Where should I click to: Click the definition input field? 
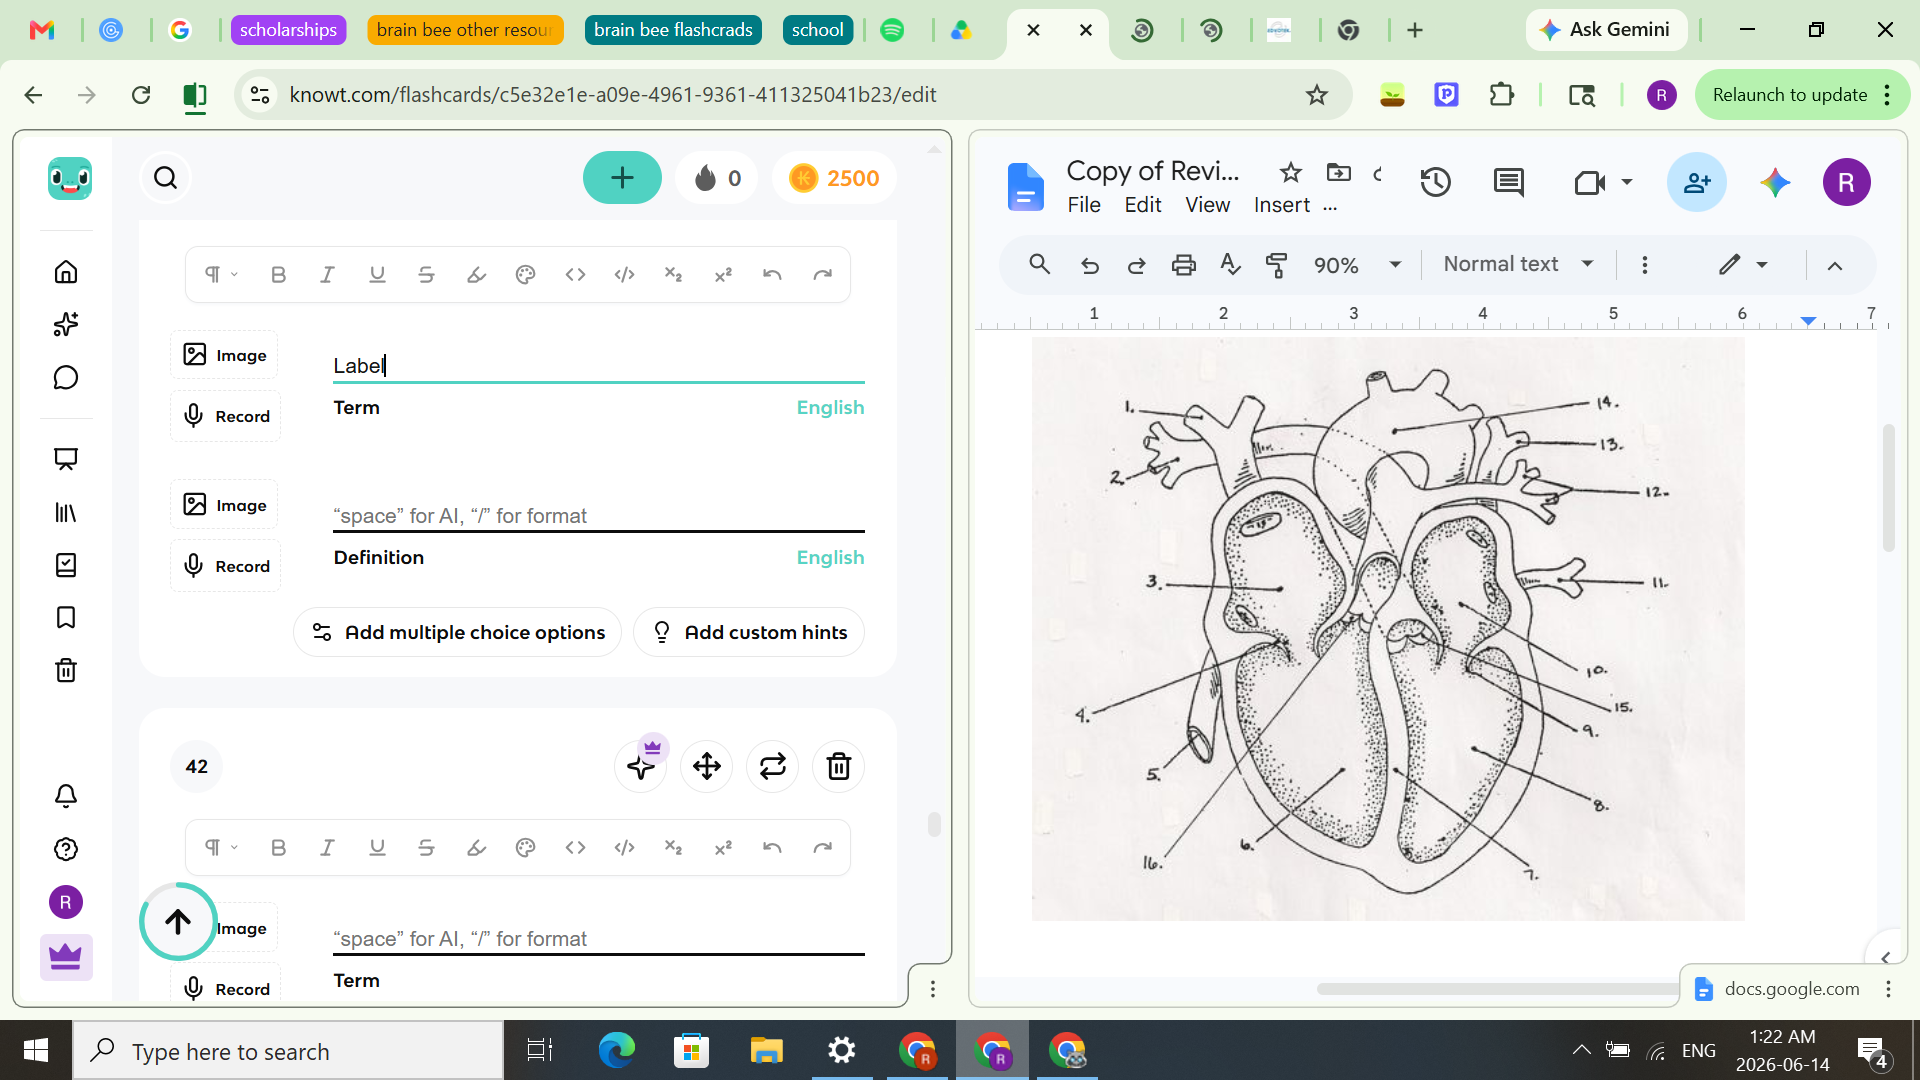point(599,516)
